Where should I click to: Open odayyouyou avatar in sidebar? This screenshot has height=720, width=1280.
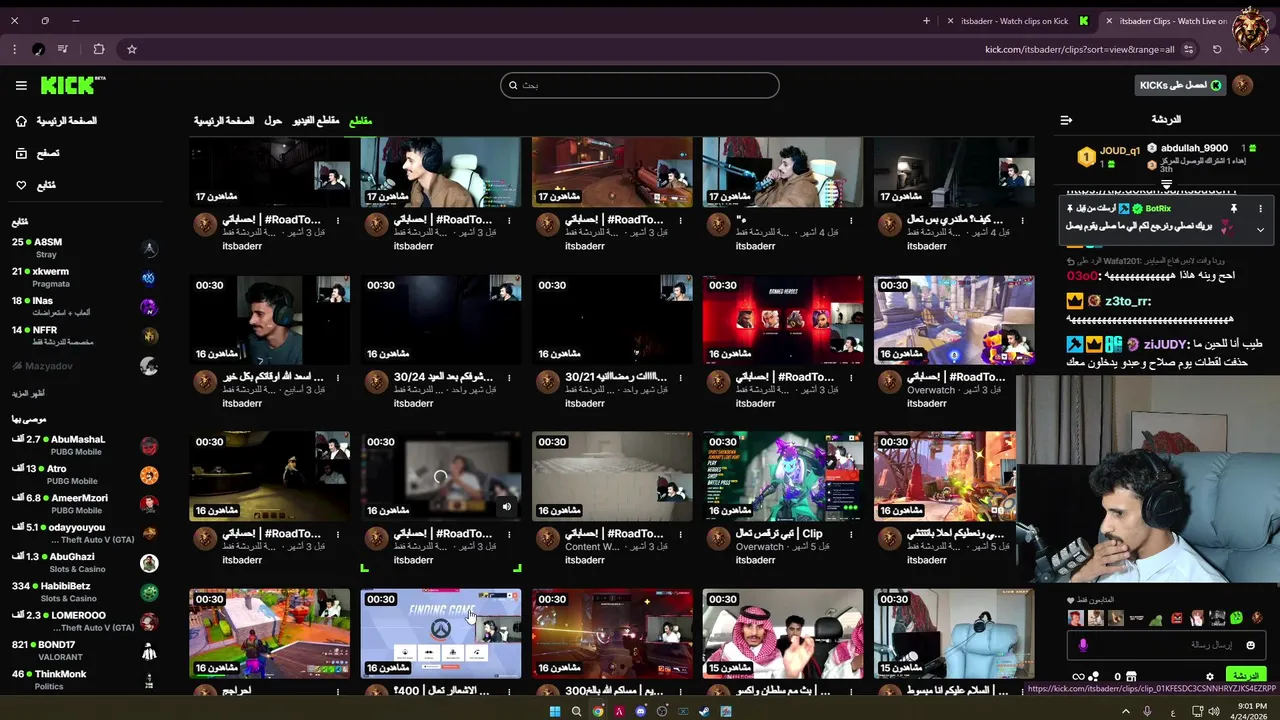(x=149, y=533)
